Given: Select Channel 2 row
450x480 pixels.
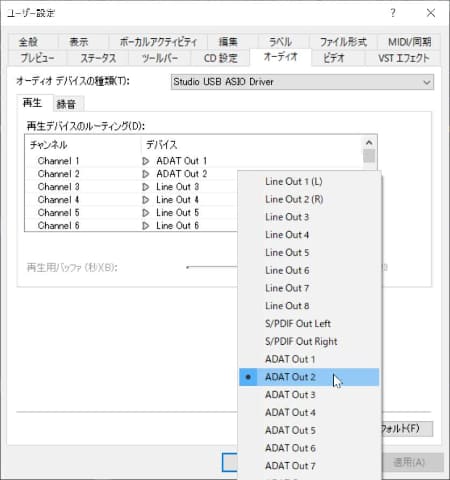Looking at the screenshot, I should coord(131,174).
